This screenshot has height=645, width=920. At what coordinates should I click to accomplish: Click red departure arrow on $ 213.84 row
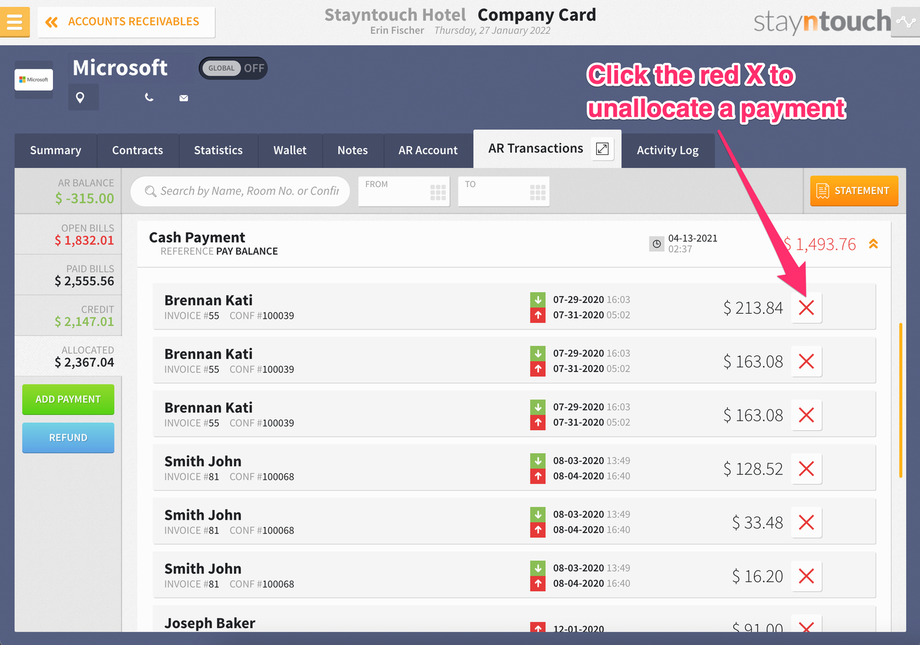[537, 315]
